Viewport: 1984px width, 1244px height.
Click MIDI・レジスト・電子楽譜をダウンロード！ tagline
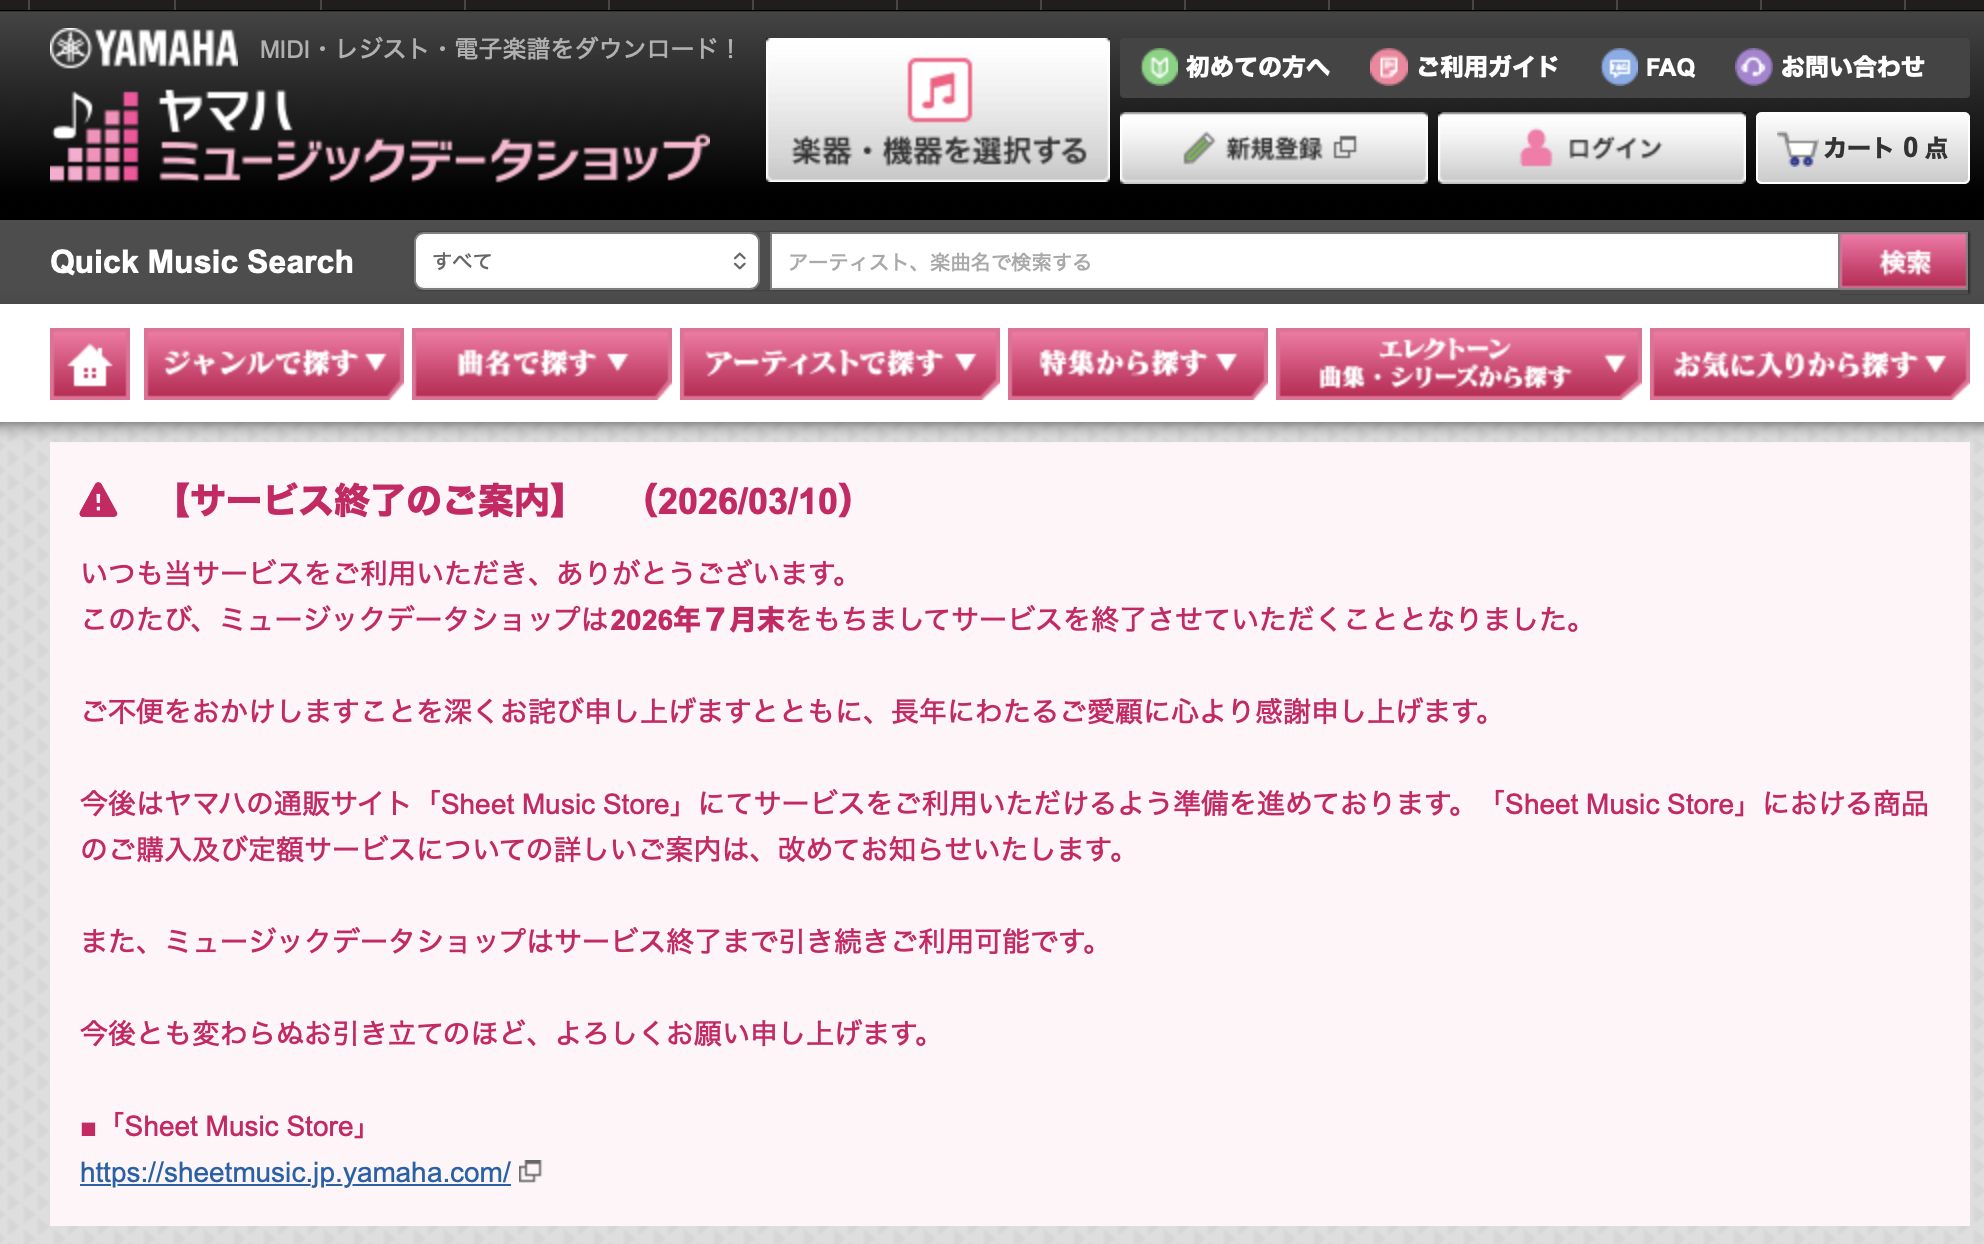coord(498,48)
